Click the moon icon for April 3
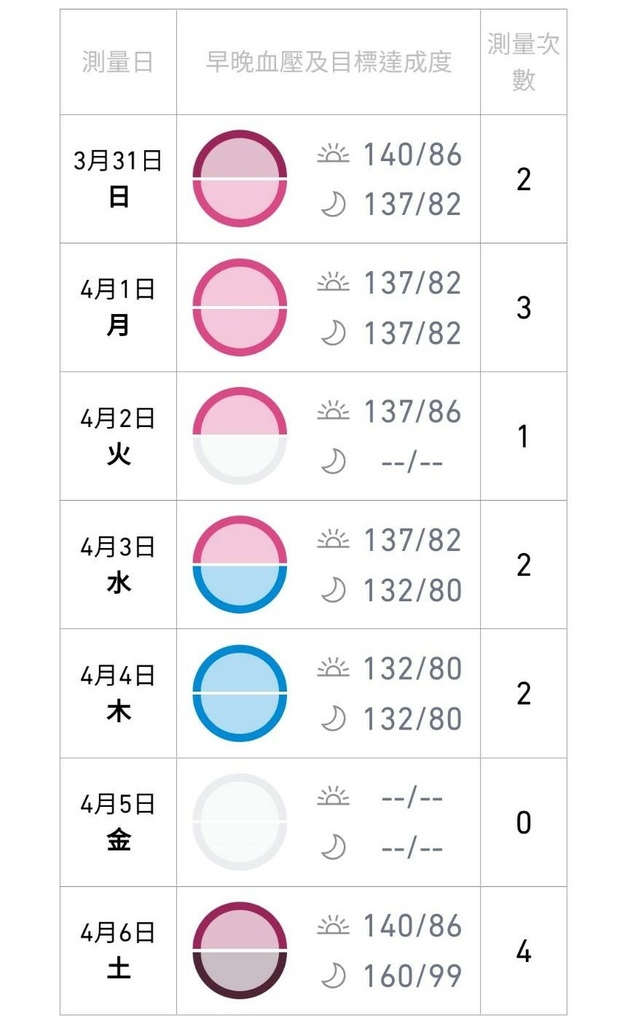This screenshot has width=625, height=1024. (333, 590)
